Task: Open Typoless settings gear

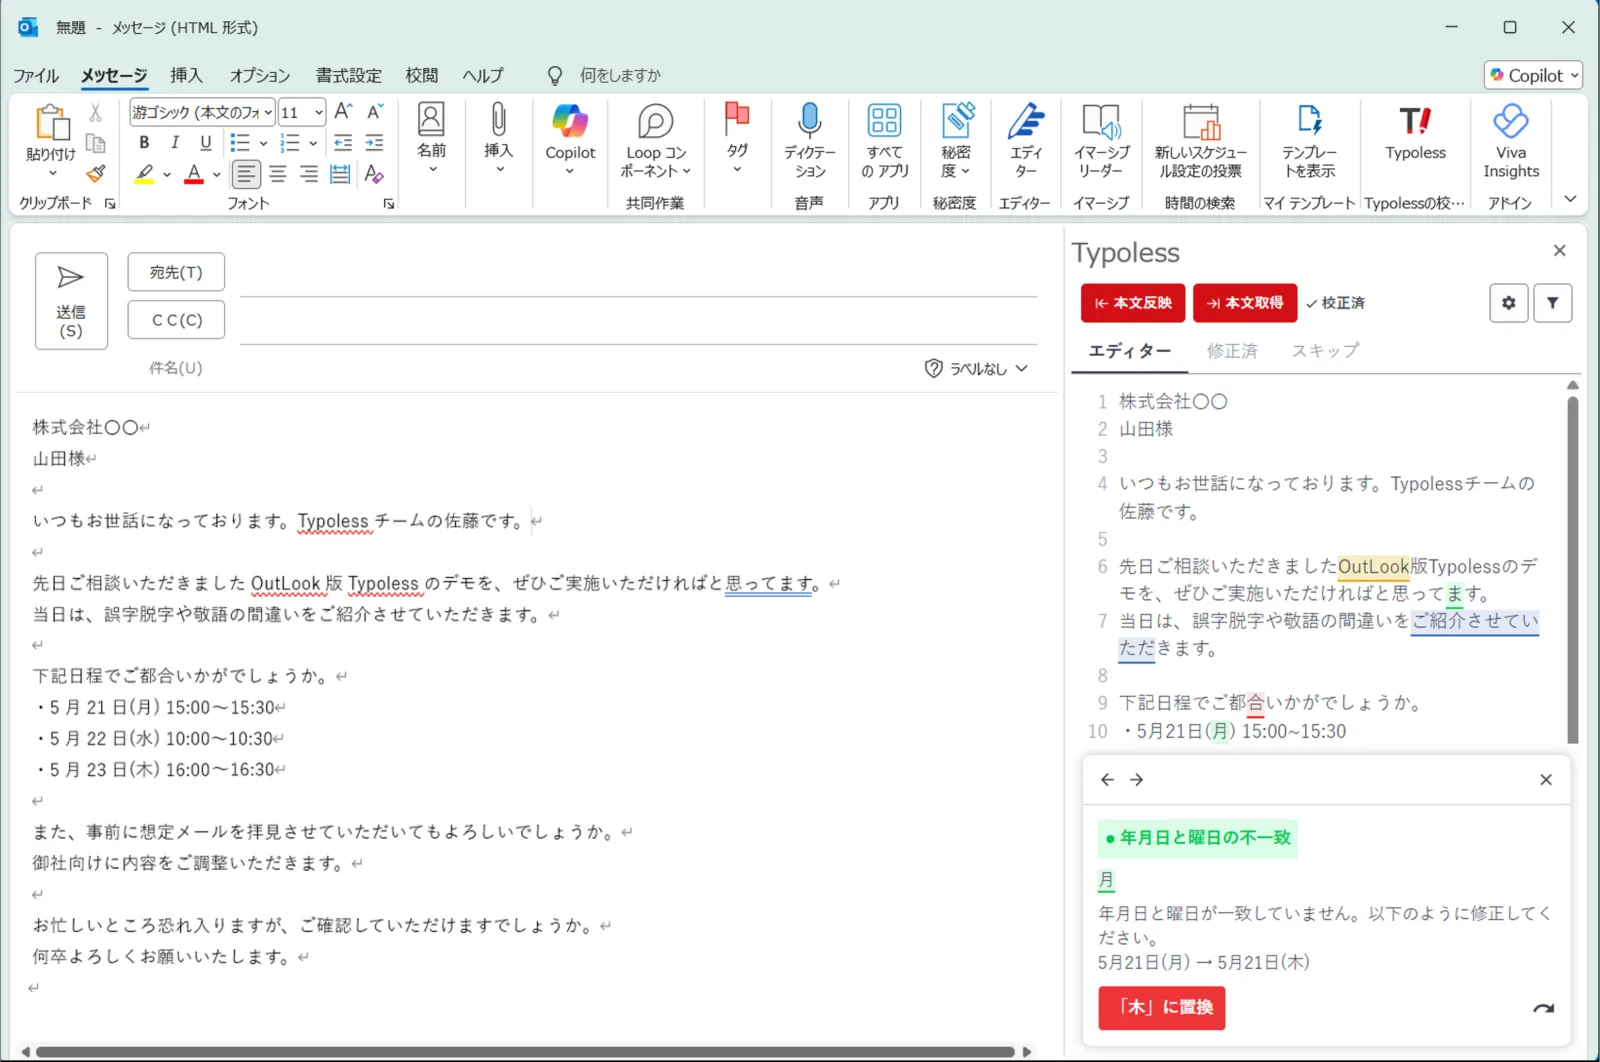Action: click(x=1508, y=303)
